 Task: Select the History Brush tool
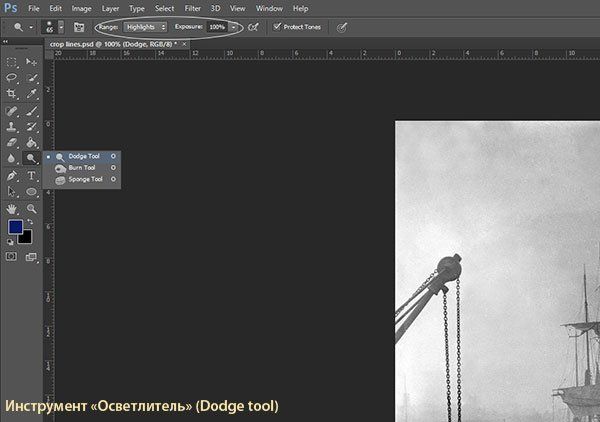click(31, 127)
